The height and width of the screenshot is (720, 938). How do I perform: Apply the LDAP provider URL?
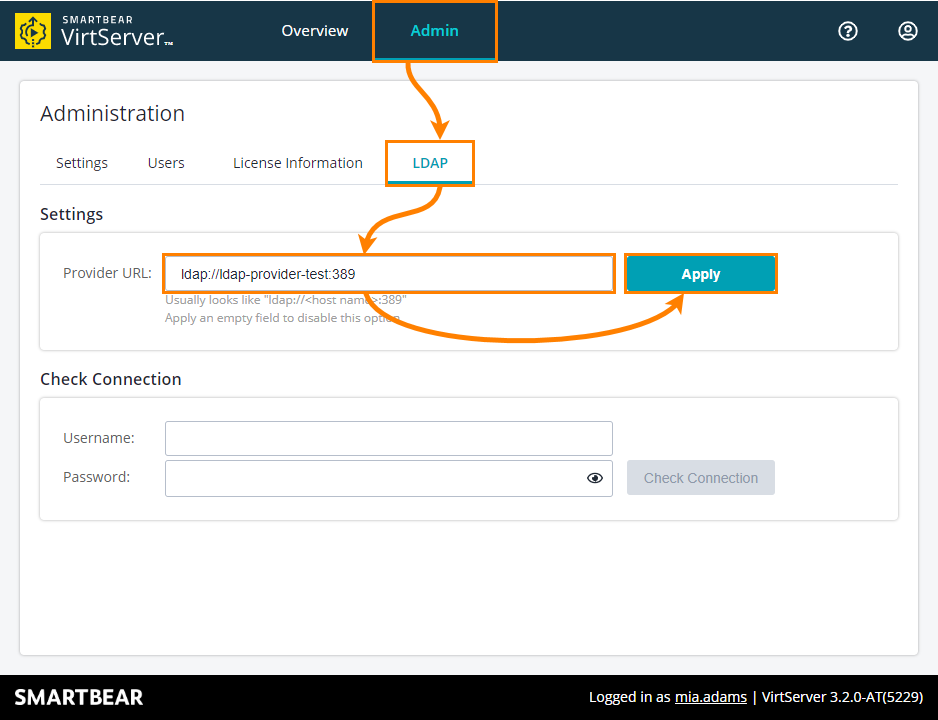click(x=700, y=273)
